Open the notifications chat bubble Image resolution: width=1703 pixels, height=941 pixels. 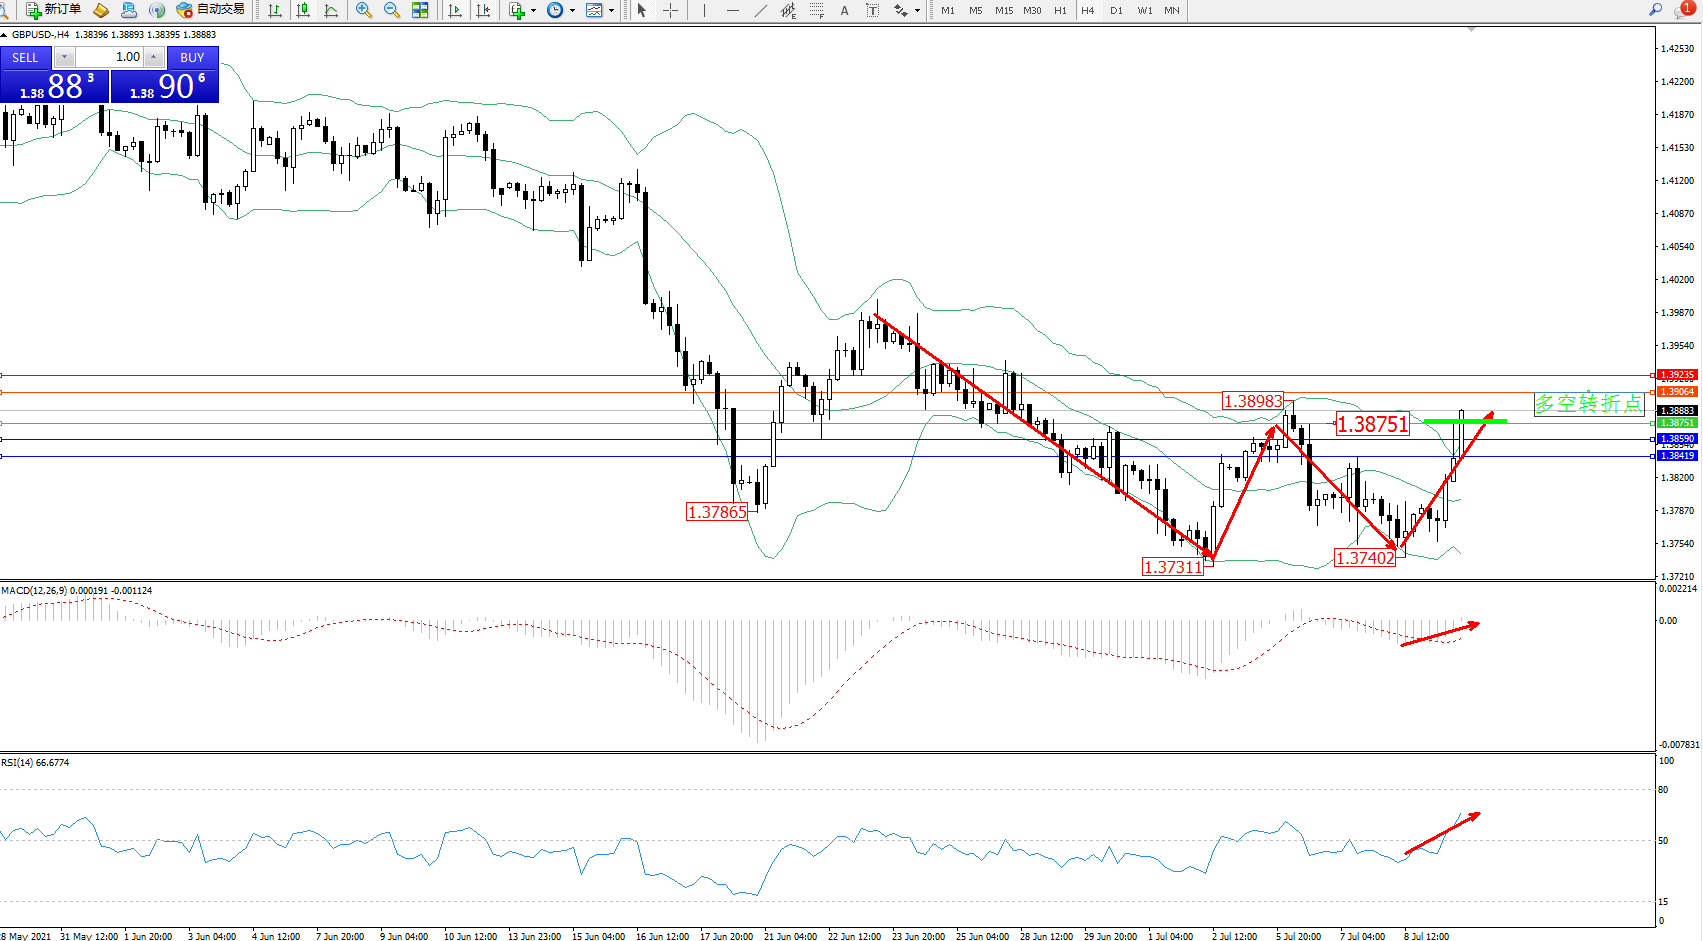[1685, 10]
